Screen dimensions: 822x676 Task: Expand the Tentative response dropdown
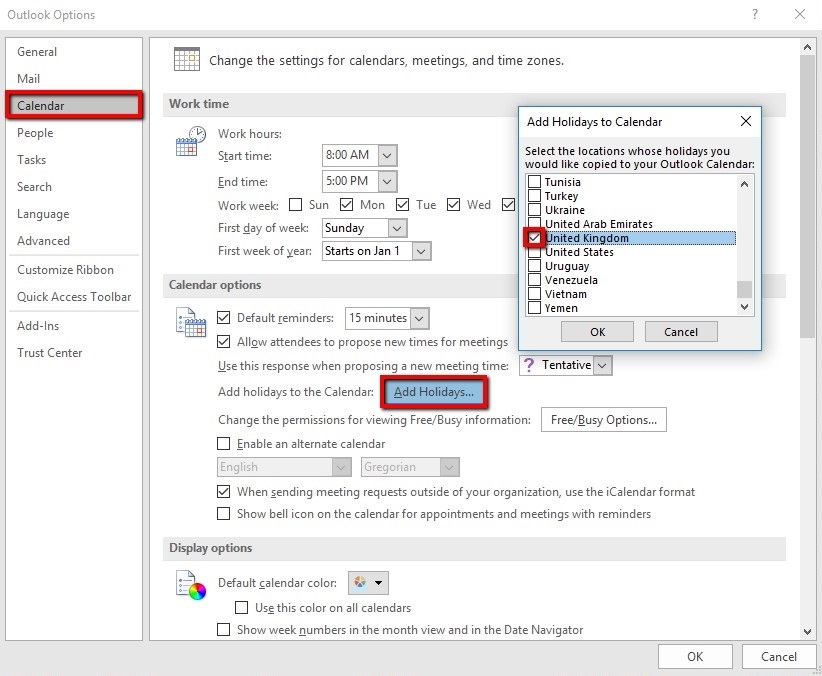(x=602, y=366)
